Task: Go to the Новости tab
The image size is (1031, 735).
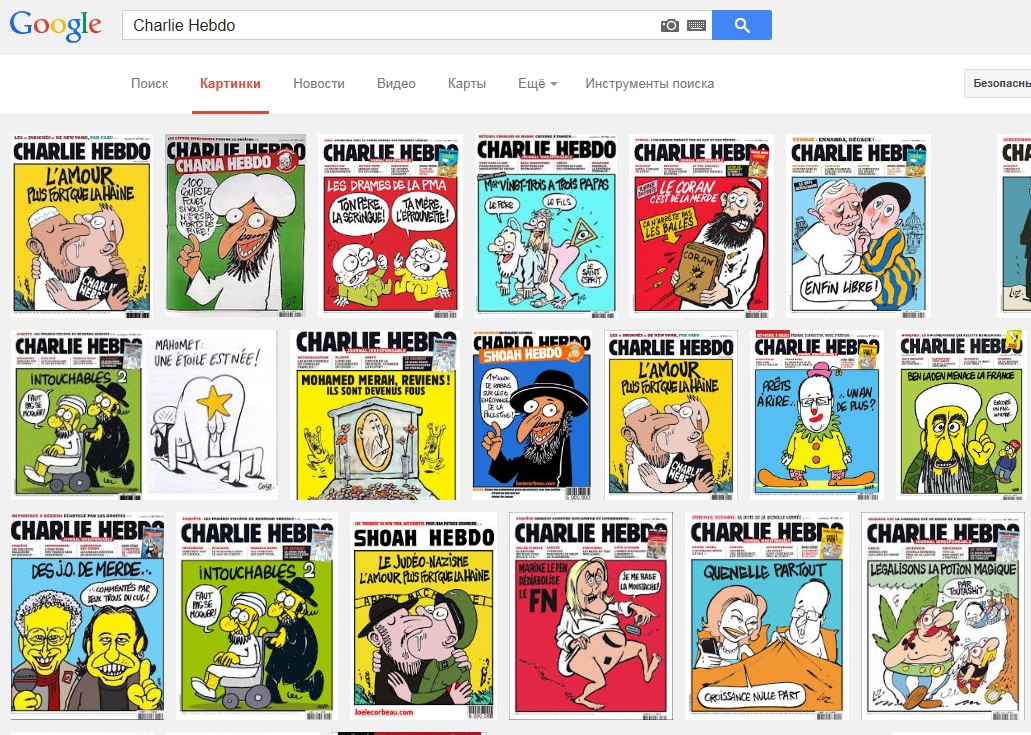Action: (319, 83)
